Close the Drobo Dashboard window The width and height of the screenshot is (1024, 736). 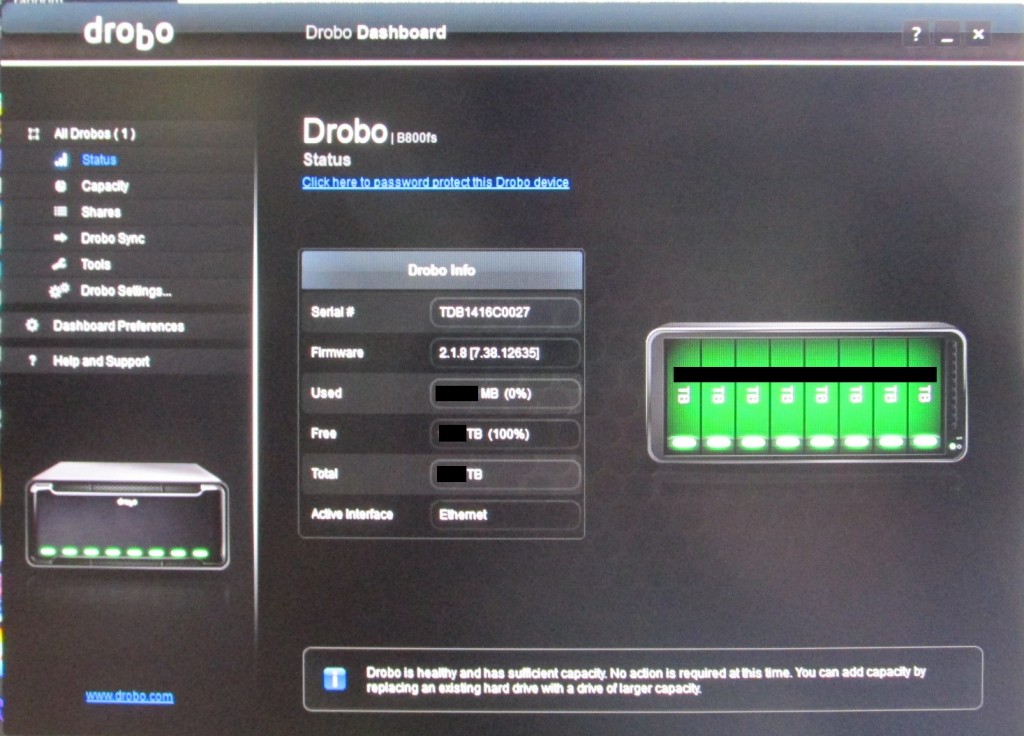978,33
